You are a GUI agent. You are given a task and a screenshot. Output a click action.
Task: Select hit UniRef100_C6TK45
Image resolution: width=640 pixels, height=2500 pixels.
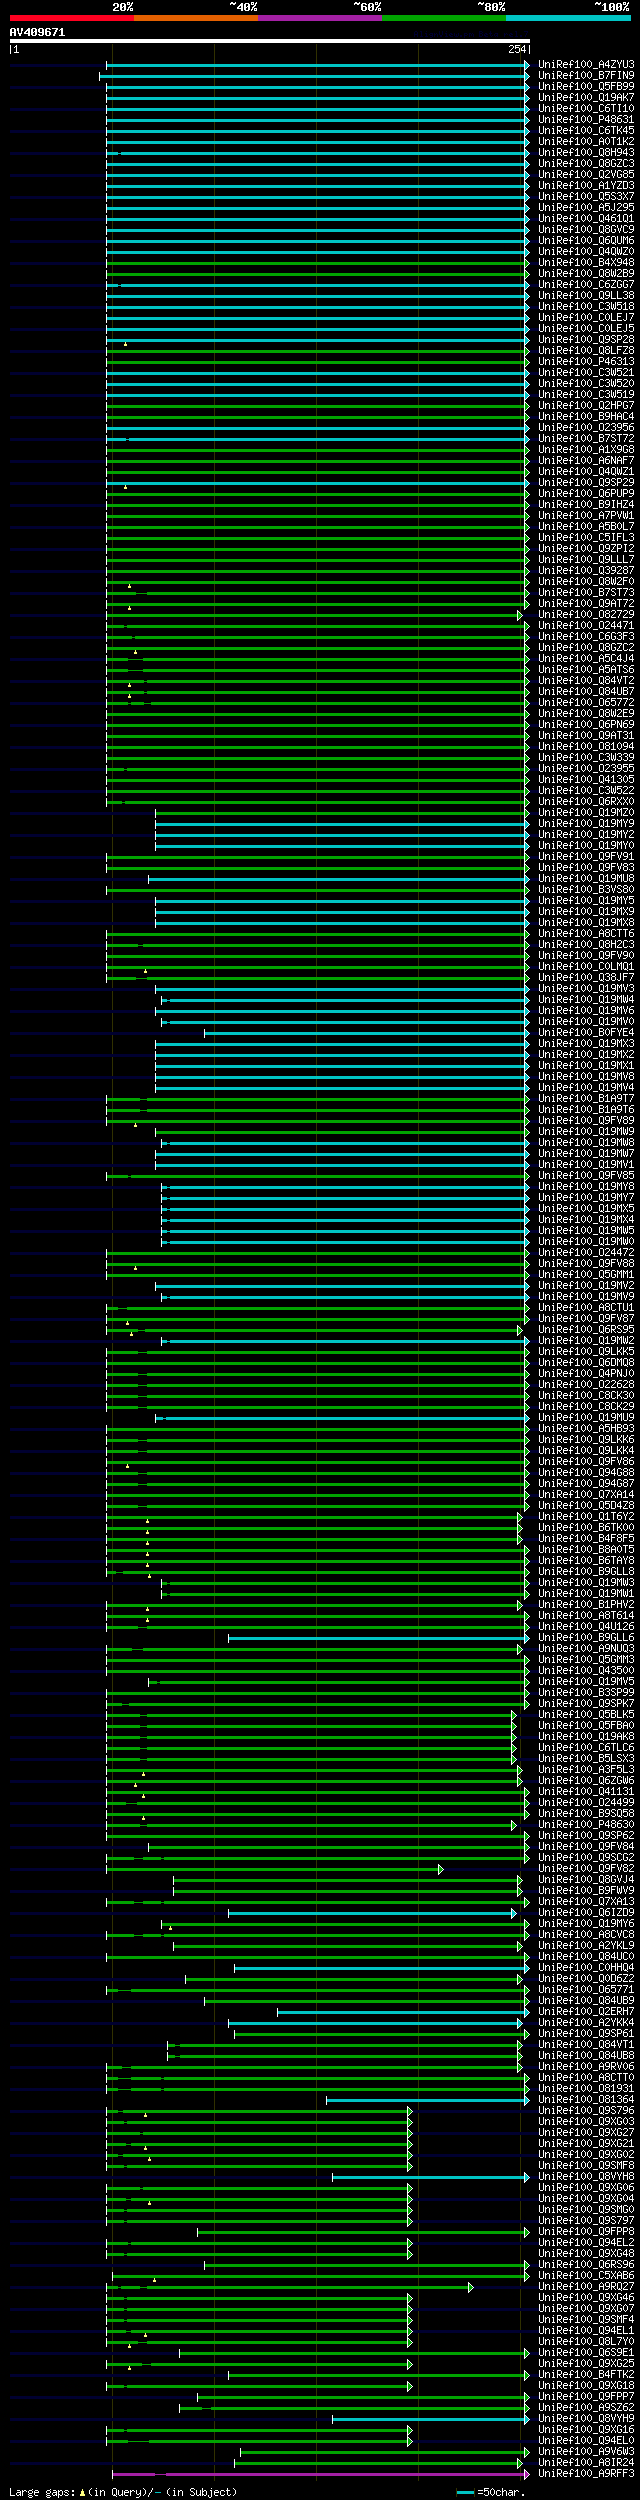pos(586,130)
